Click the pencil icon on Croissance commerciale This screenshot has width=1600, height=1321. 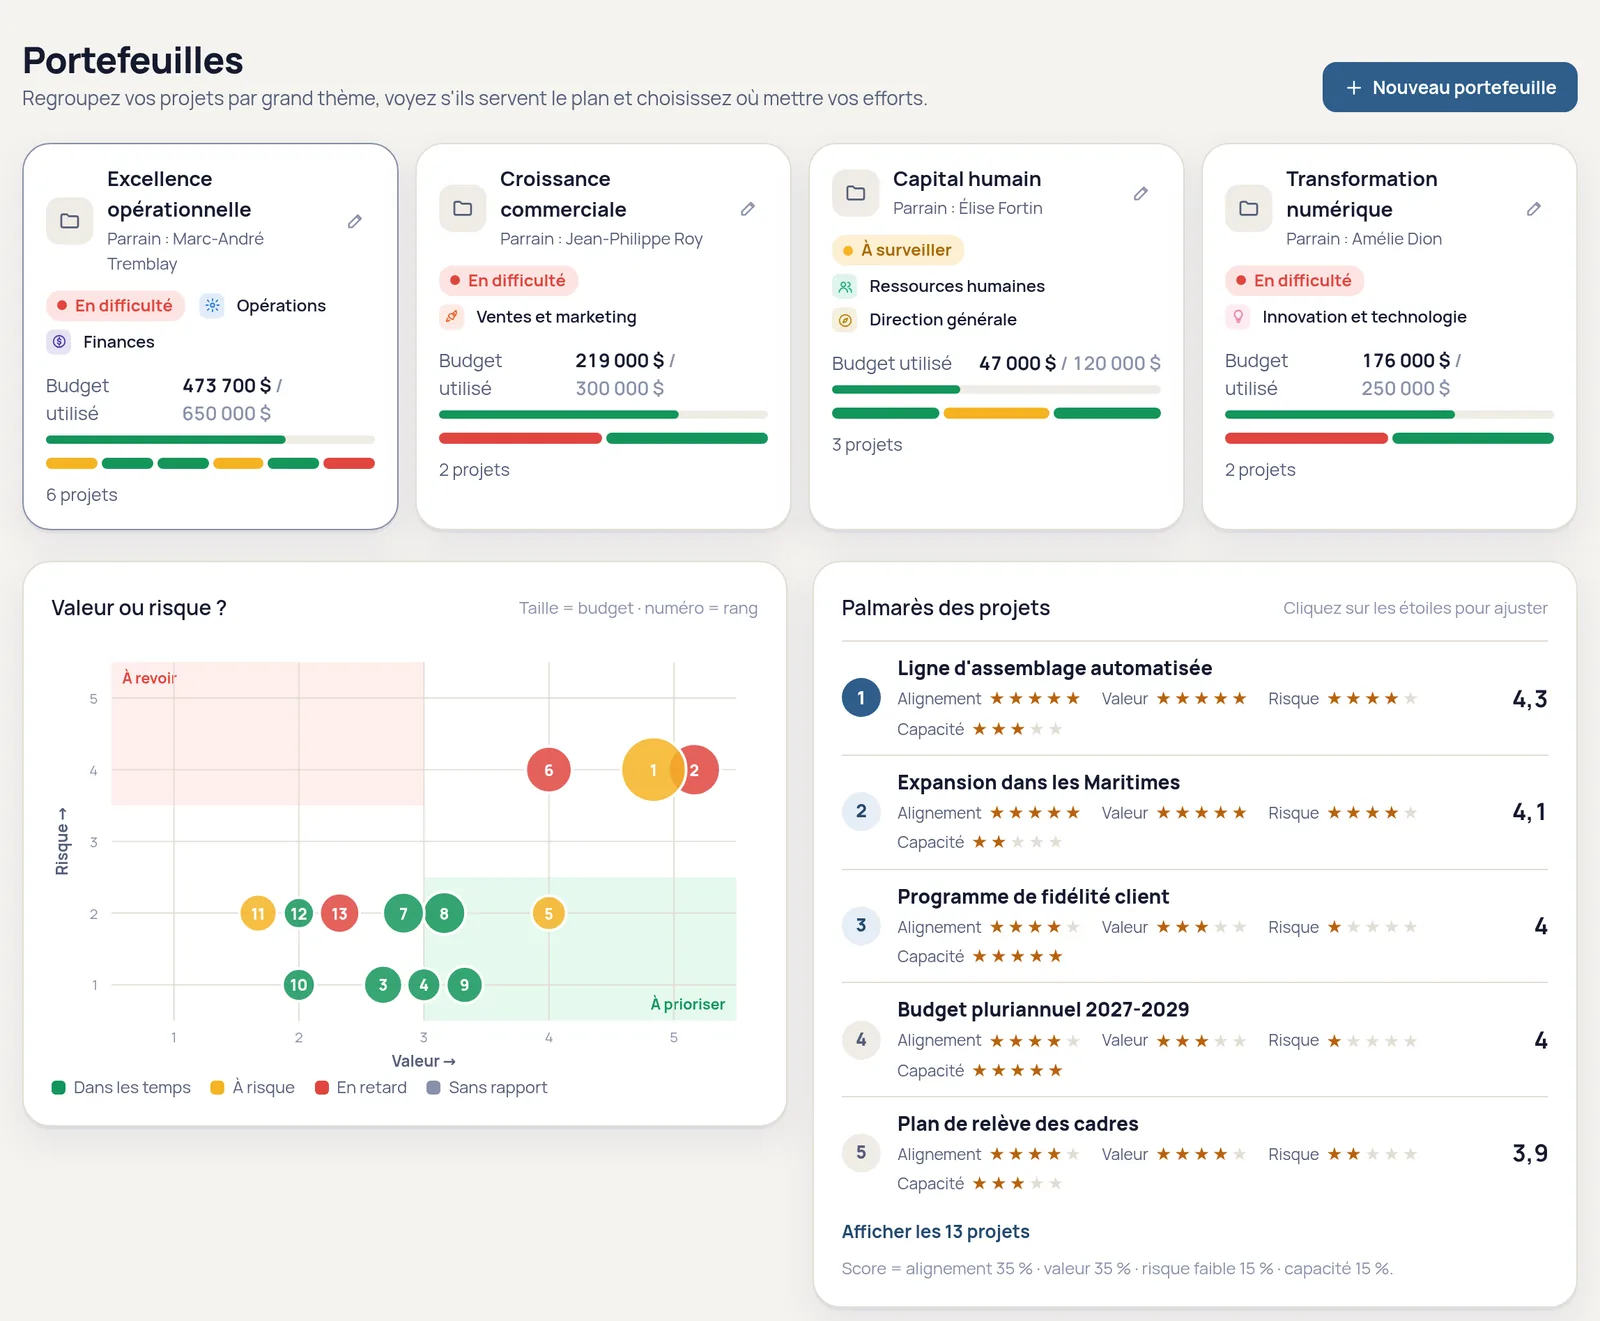pyautogui.click(x=748, y=209)
